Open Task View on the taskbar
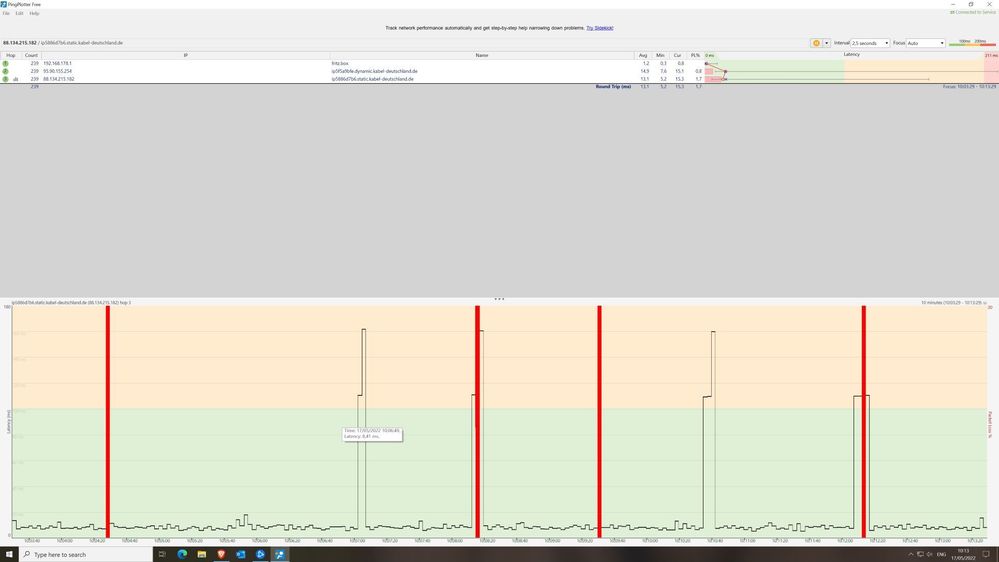This screenshot has width=999, height=562. pyautogui.click(x=162, y=554)
